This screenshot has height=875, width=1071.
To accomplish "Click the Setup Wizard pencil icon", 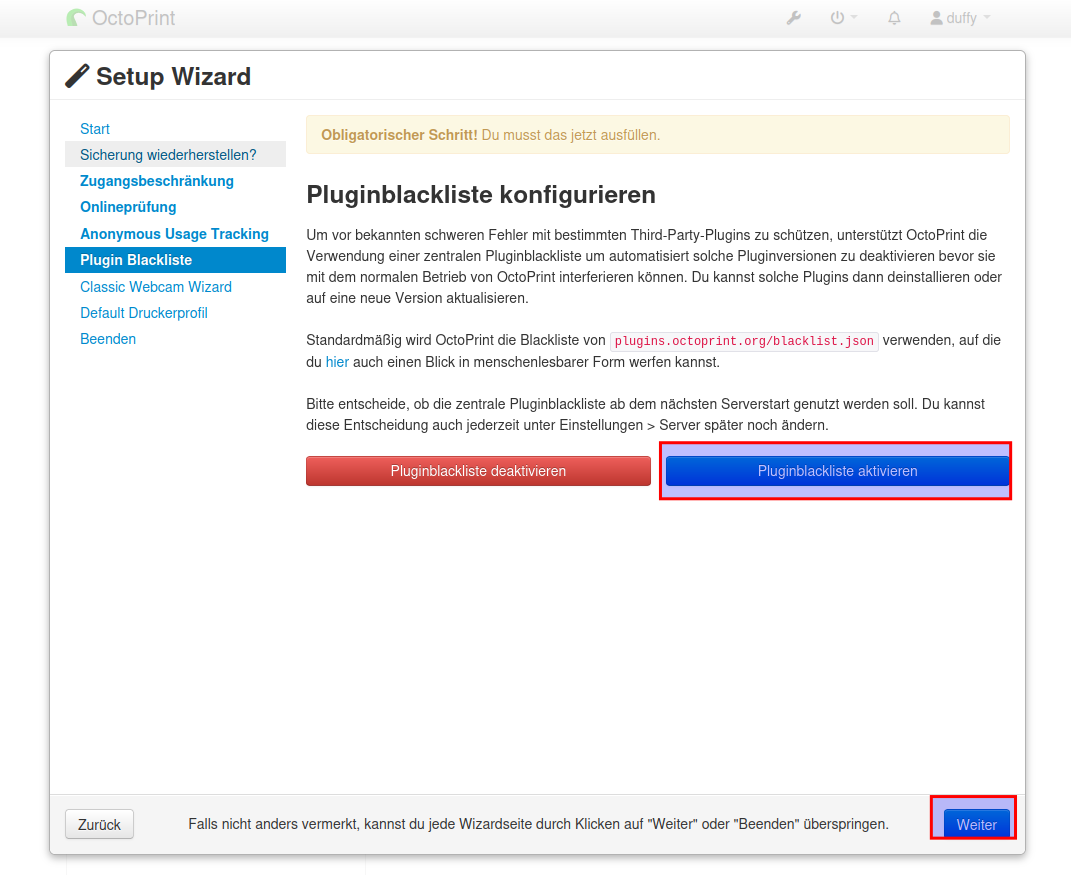I will [77, 76].
